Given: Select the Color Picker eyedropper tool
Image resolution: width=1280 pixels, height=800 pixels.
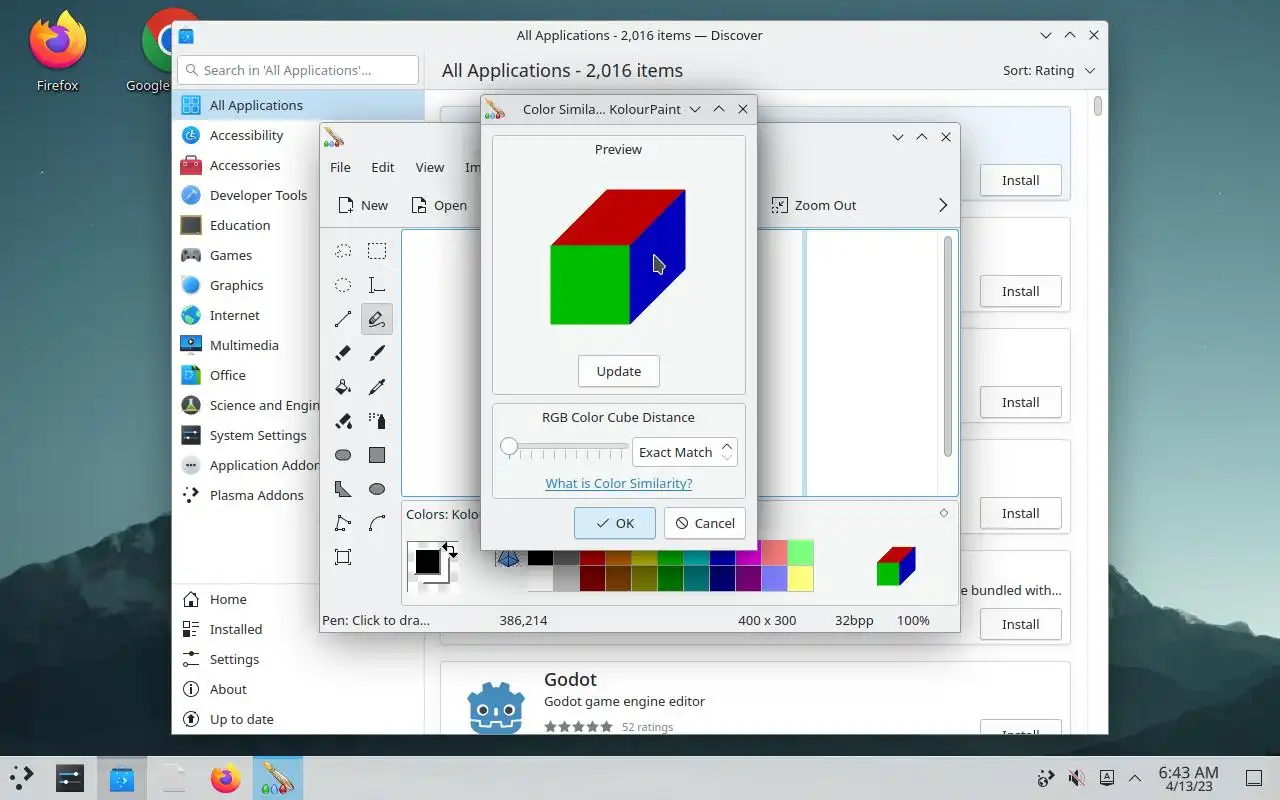Looking at the screenshot, I should click(x=377, y=387).
